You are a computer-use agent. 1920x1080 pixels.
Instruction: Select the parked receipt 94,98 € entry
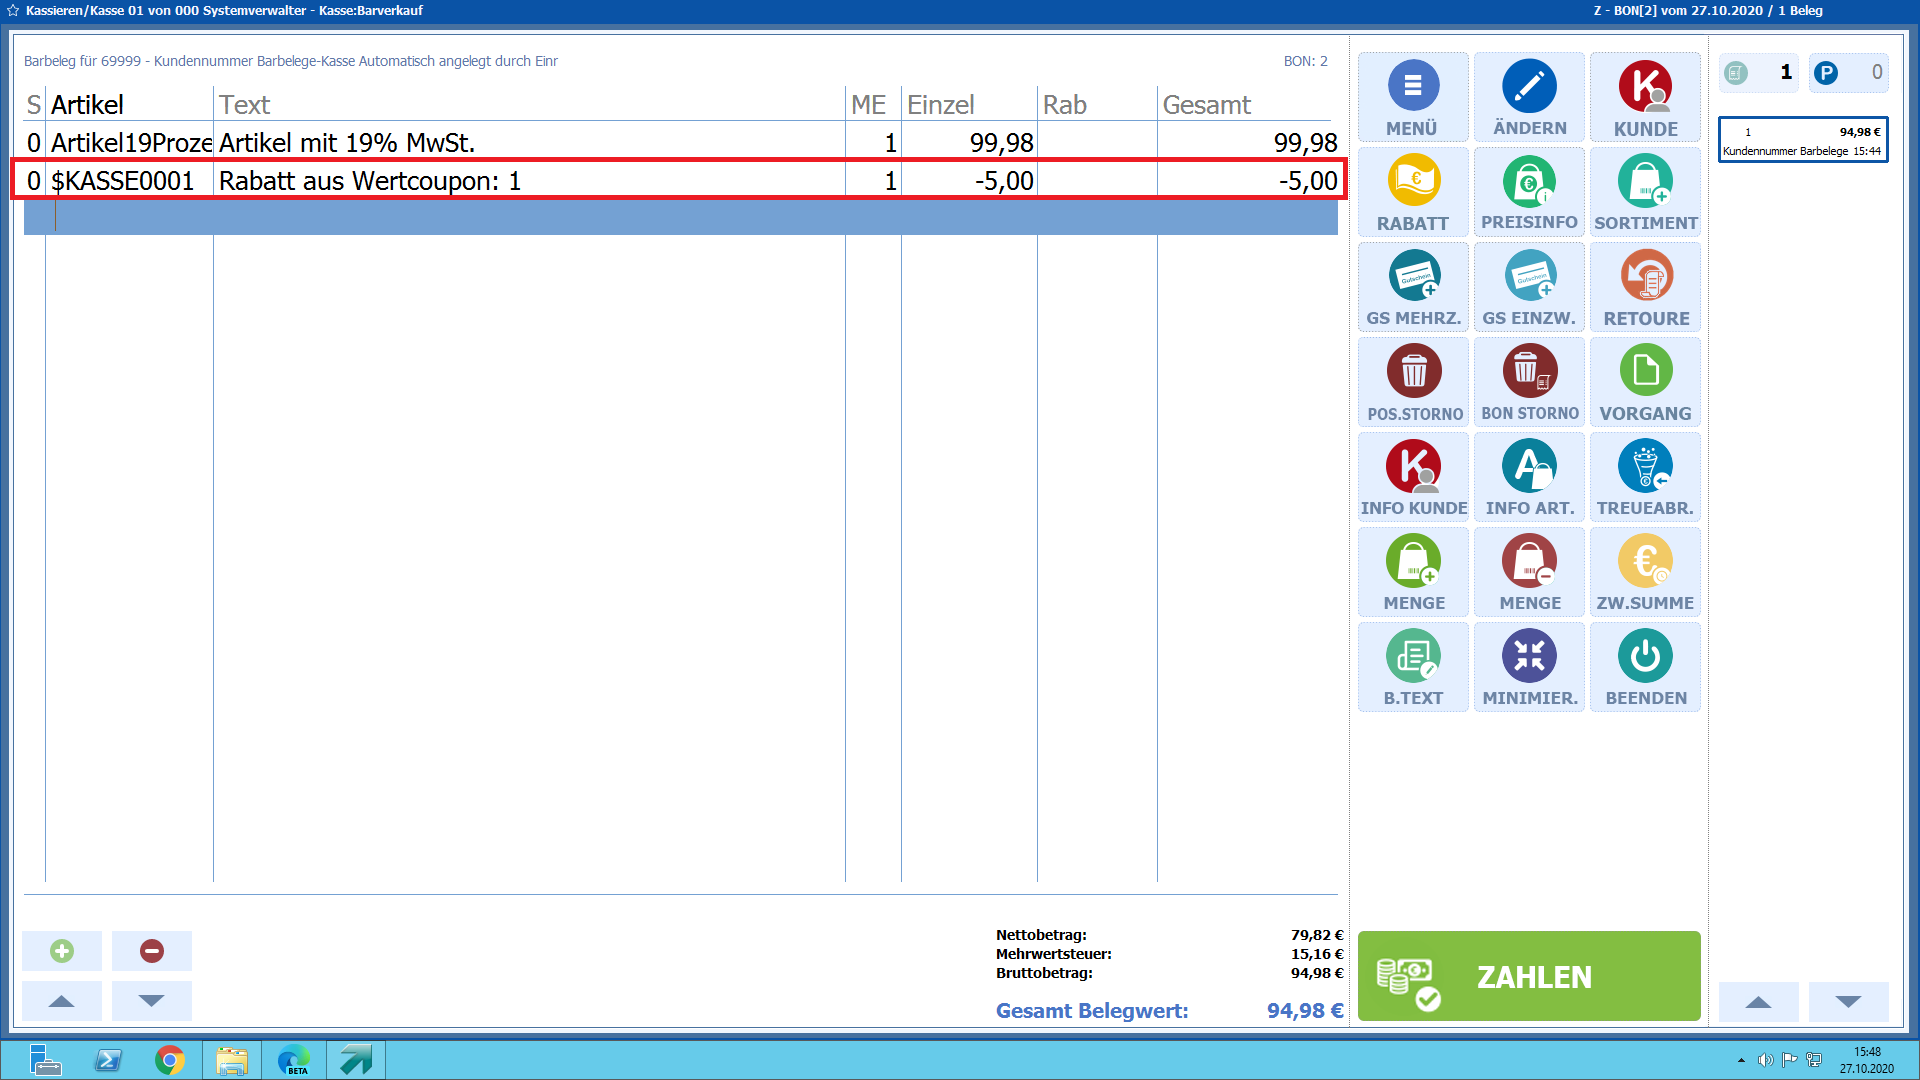point(1802,140)
